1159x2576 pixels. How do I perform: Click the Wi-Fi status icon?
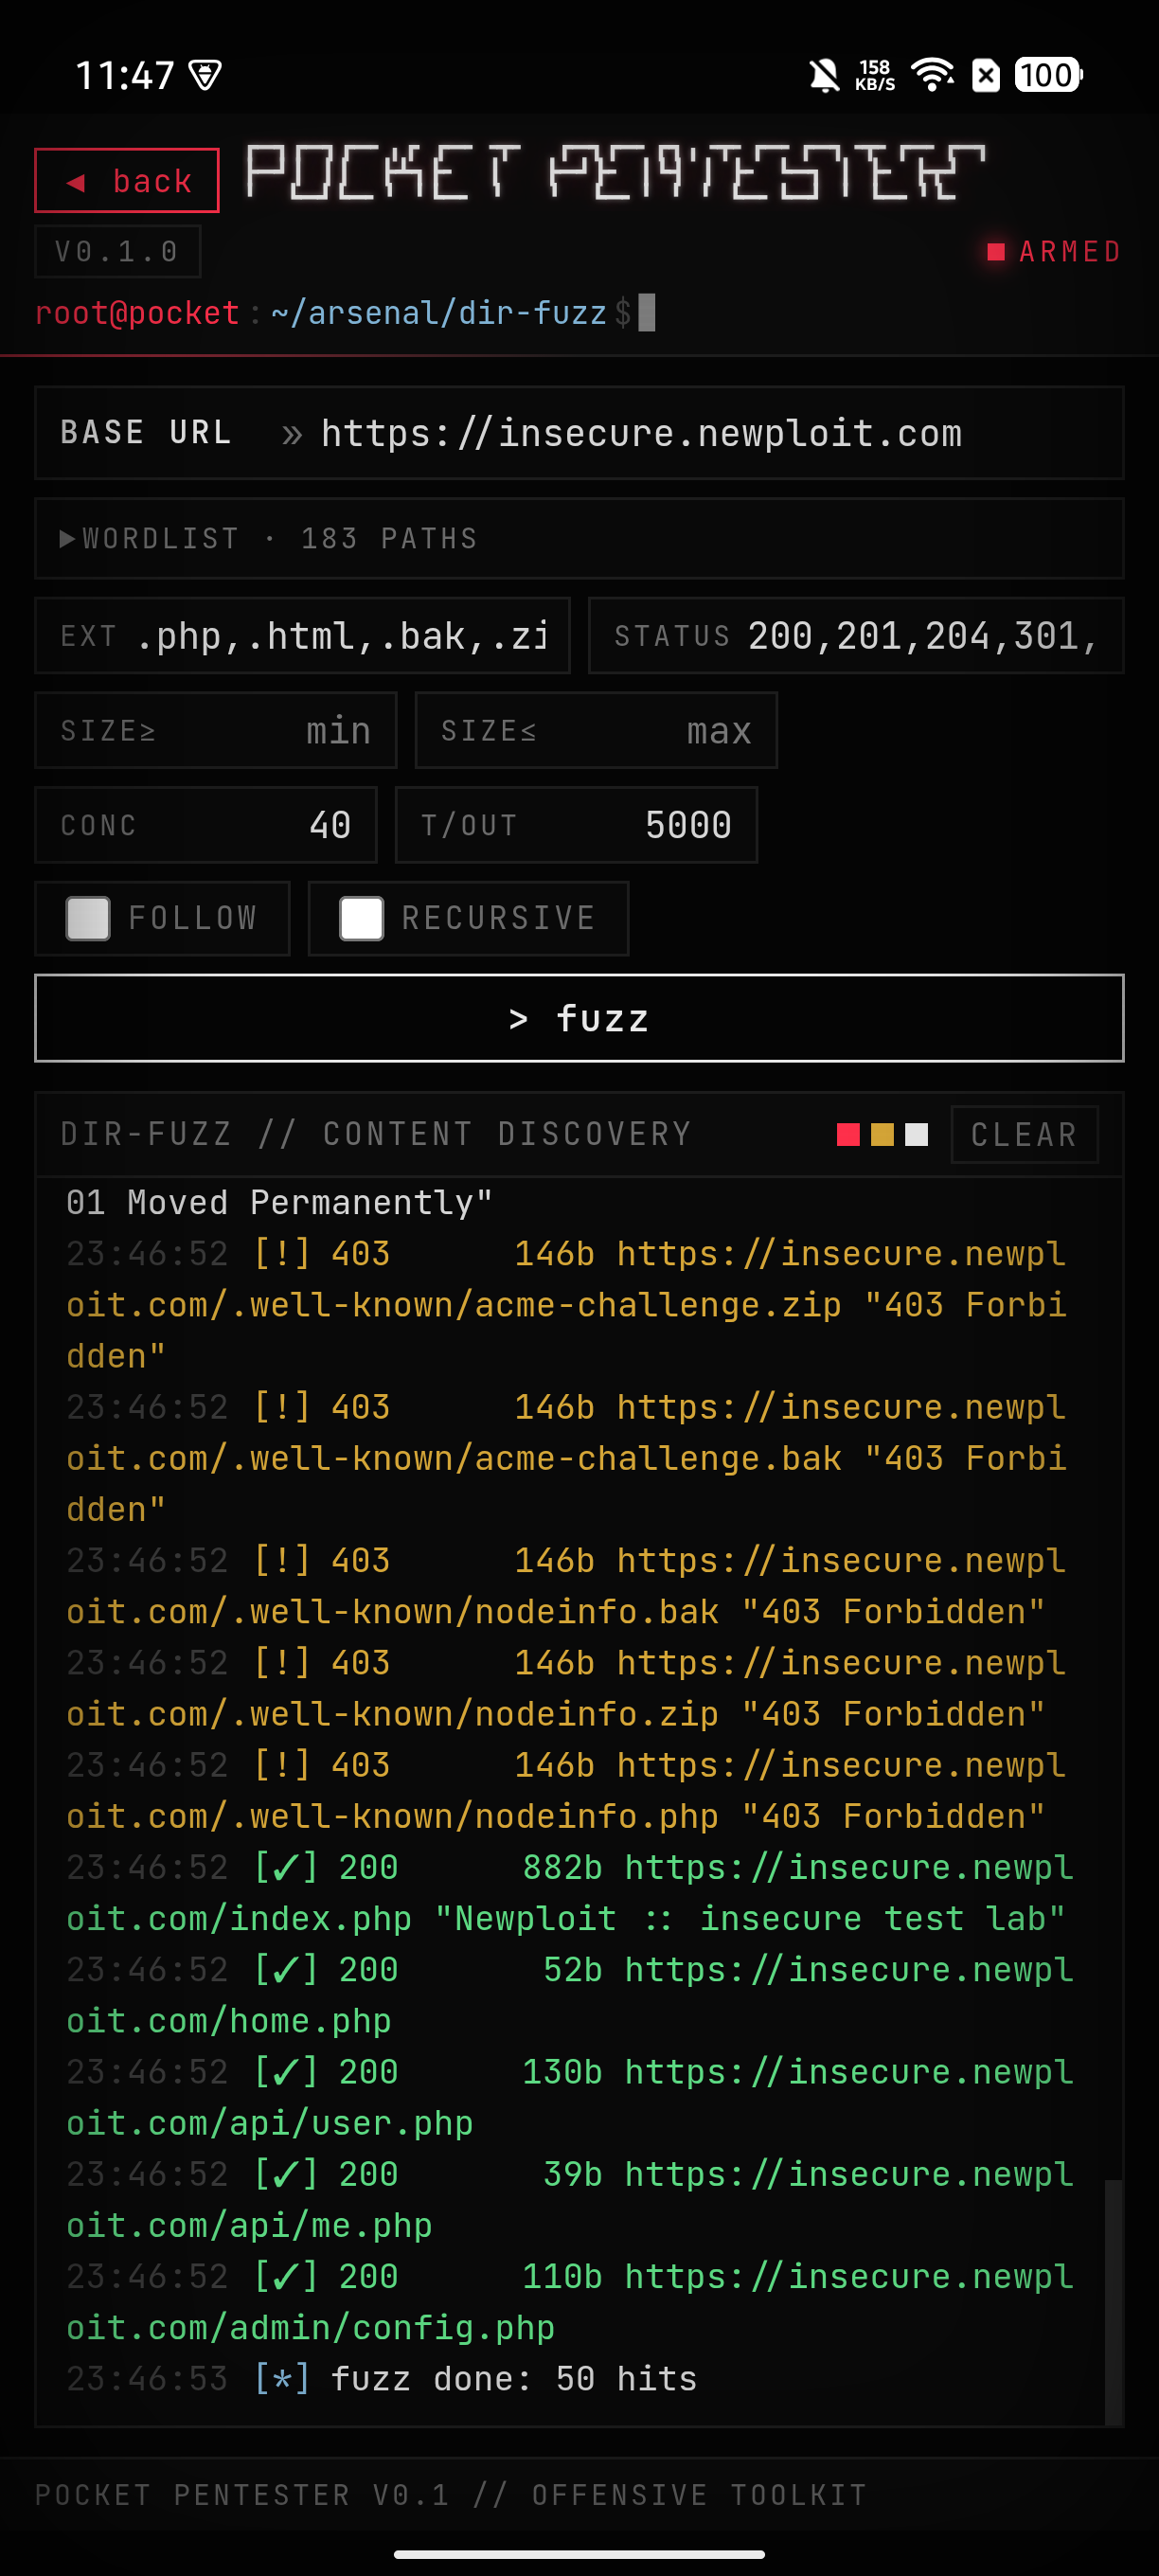pyautogui.click(x=933, y=75)
